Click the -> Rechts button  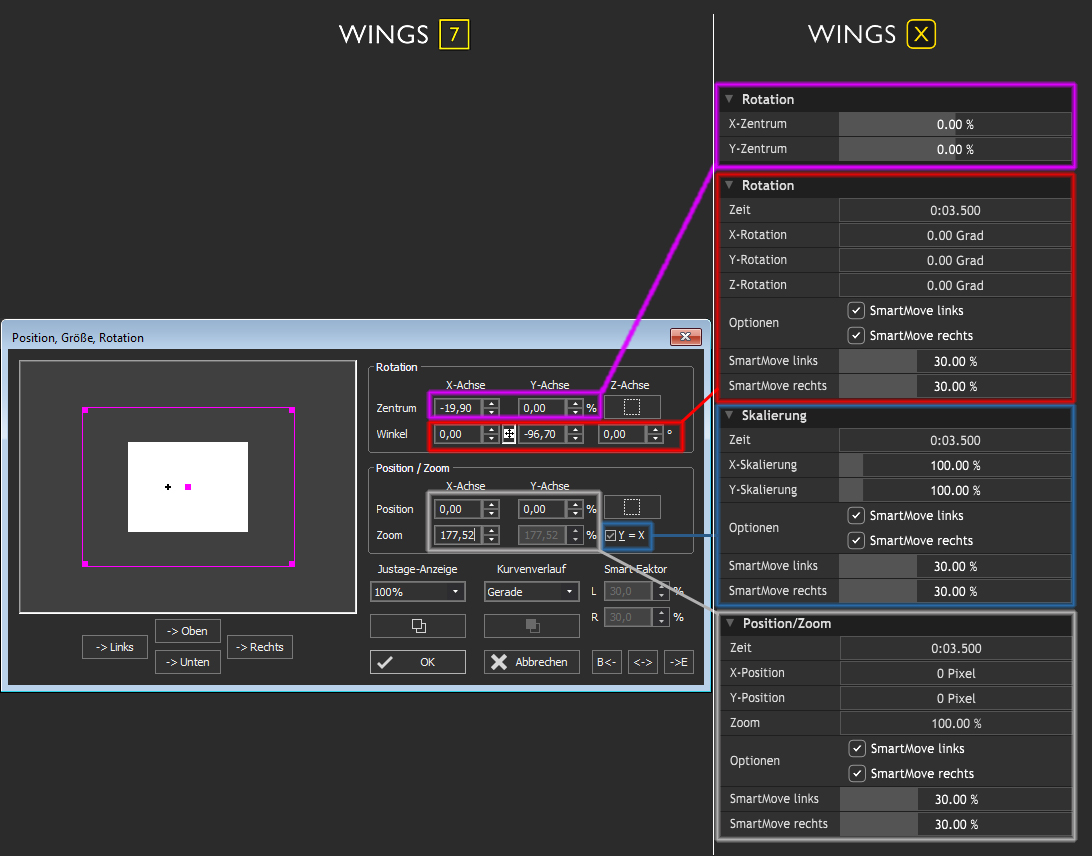(260, 647)
